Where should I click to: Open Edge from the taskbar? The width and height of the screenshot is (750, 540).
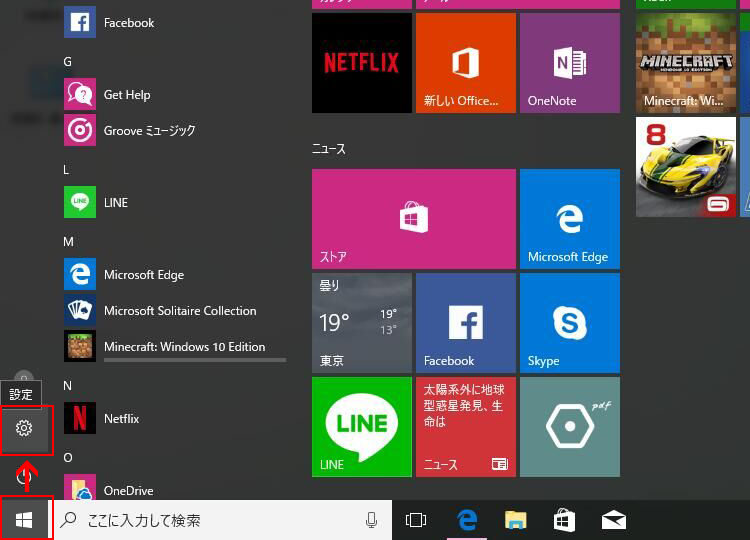click(x=467, y=520)
